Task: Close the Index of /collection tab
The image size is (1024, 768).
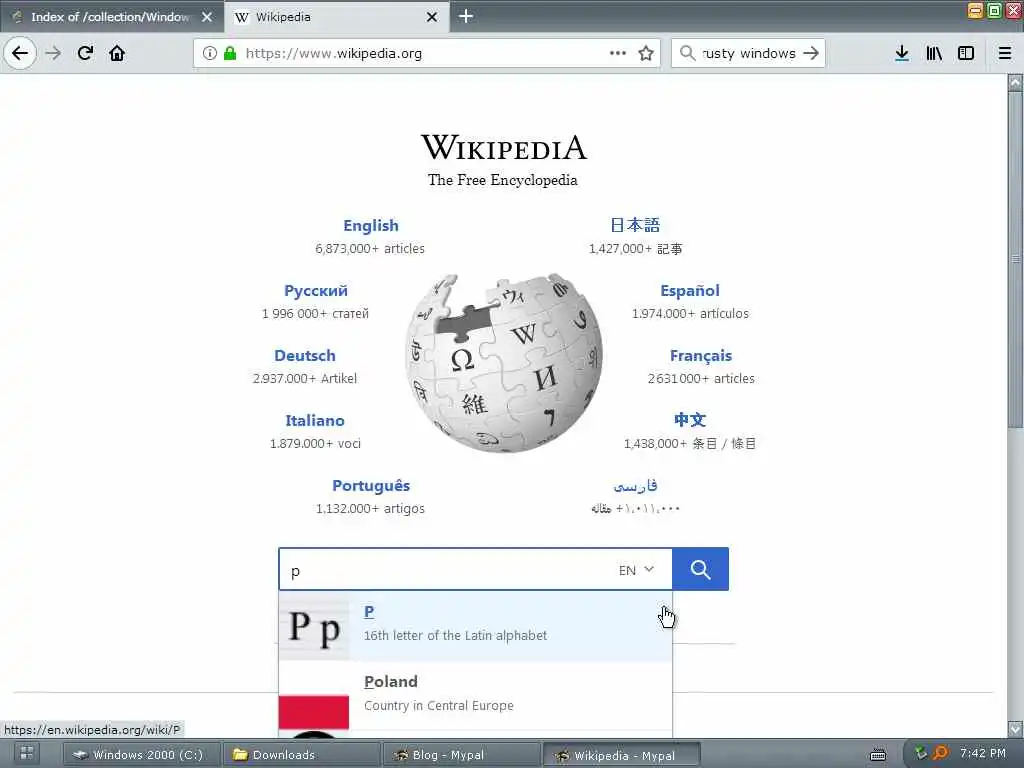Action: (207, 17)
